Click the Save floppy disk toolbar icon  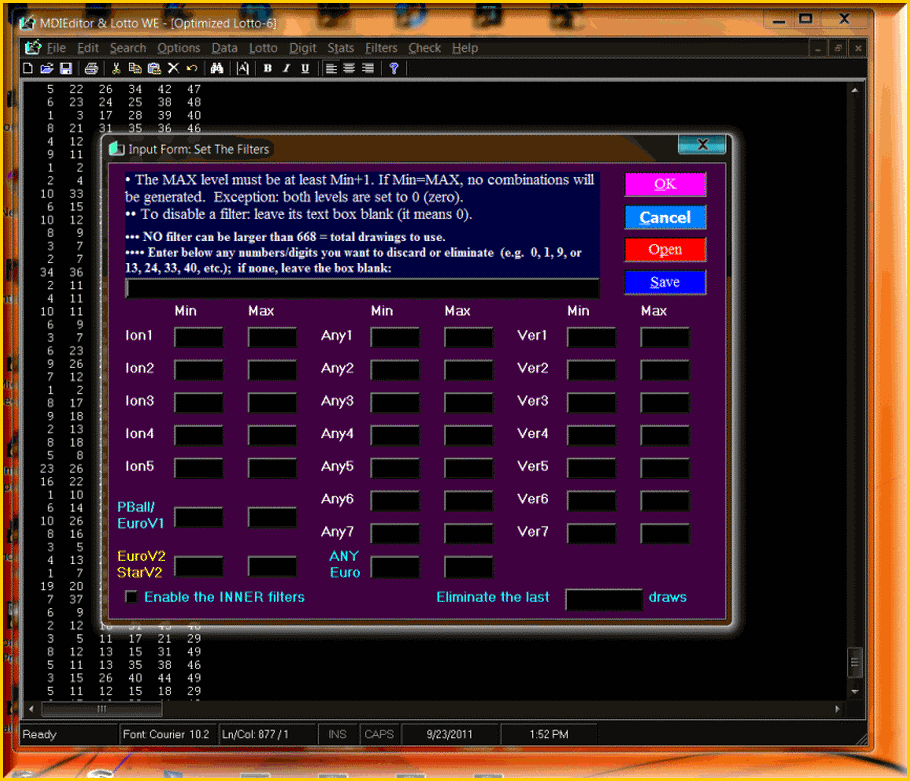pyautogui.click(x=65, y=68)
